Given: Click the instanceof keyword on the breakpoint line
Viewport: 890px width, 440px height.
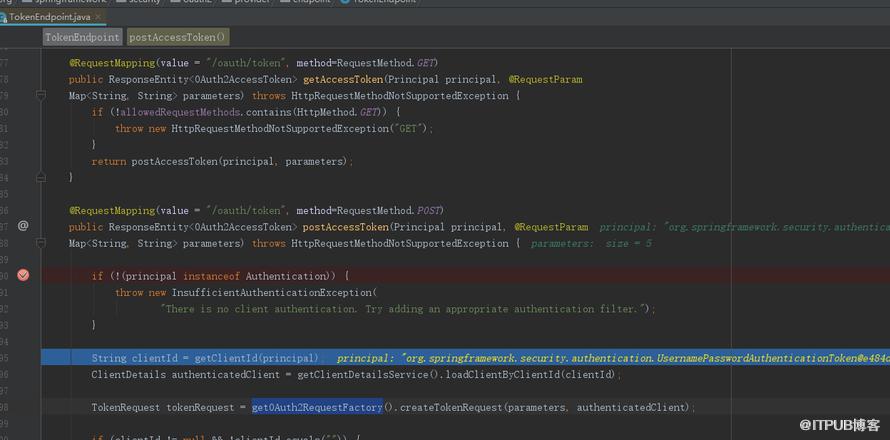Looking at the screenshot, I should (x=211, y=276).
